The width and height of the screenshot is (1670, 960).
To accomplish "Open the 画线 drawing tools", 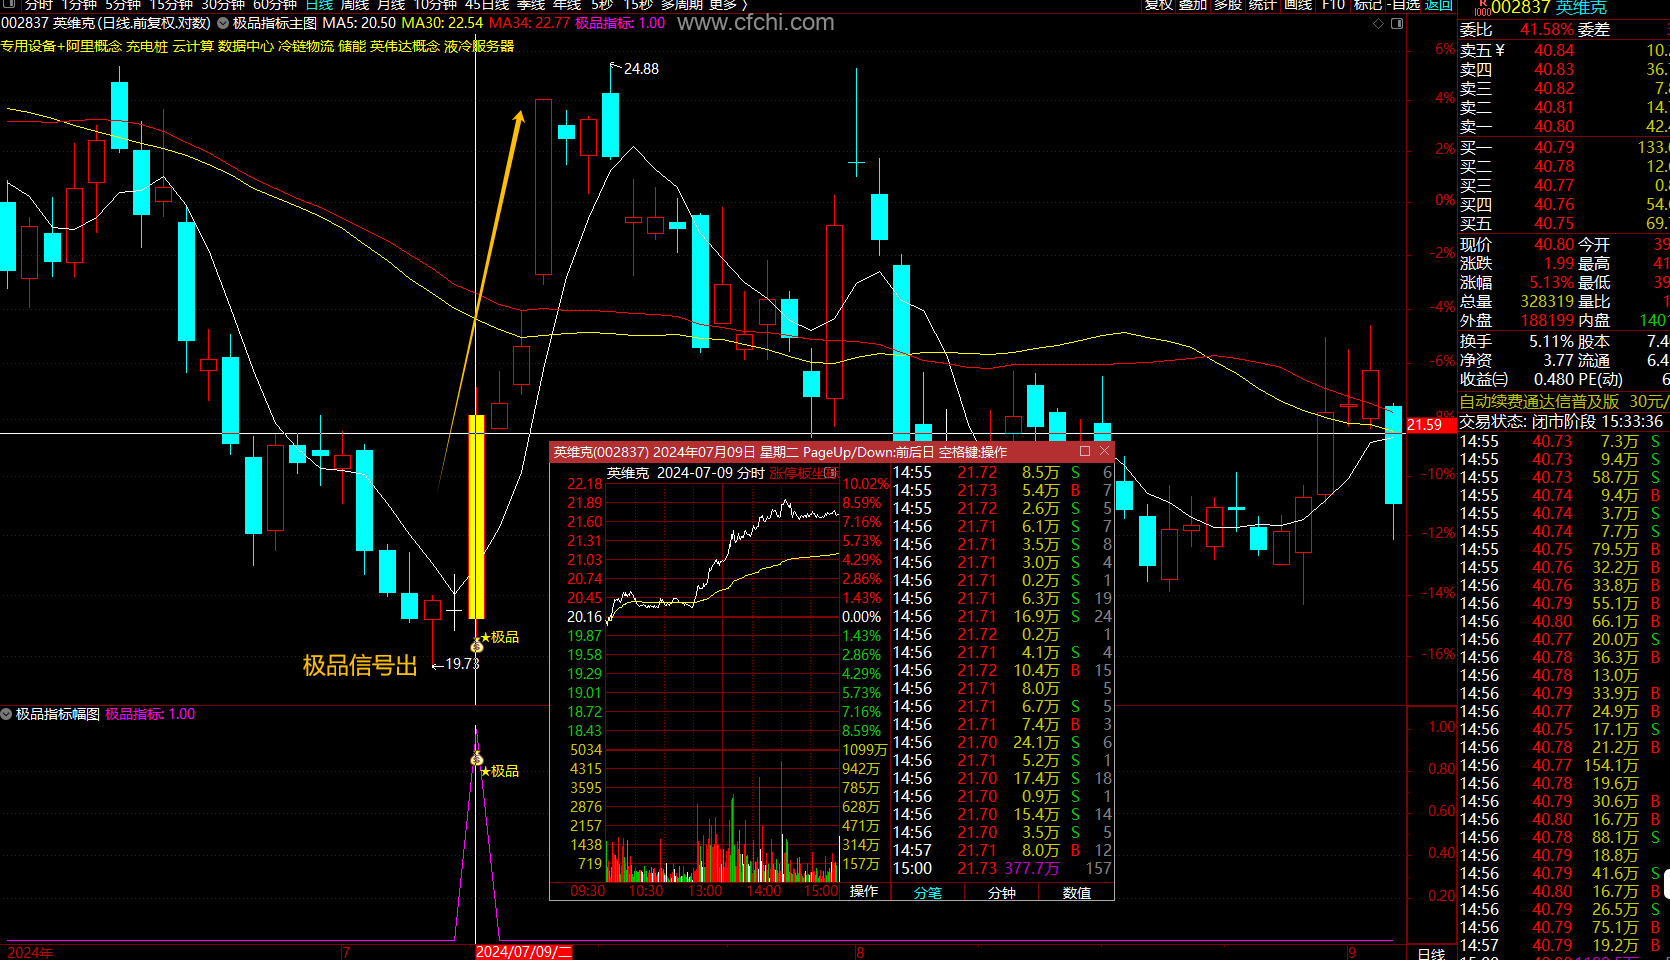I will [x=1298, y=5].
